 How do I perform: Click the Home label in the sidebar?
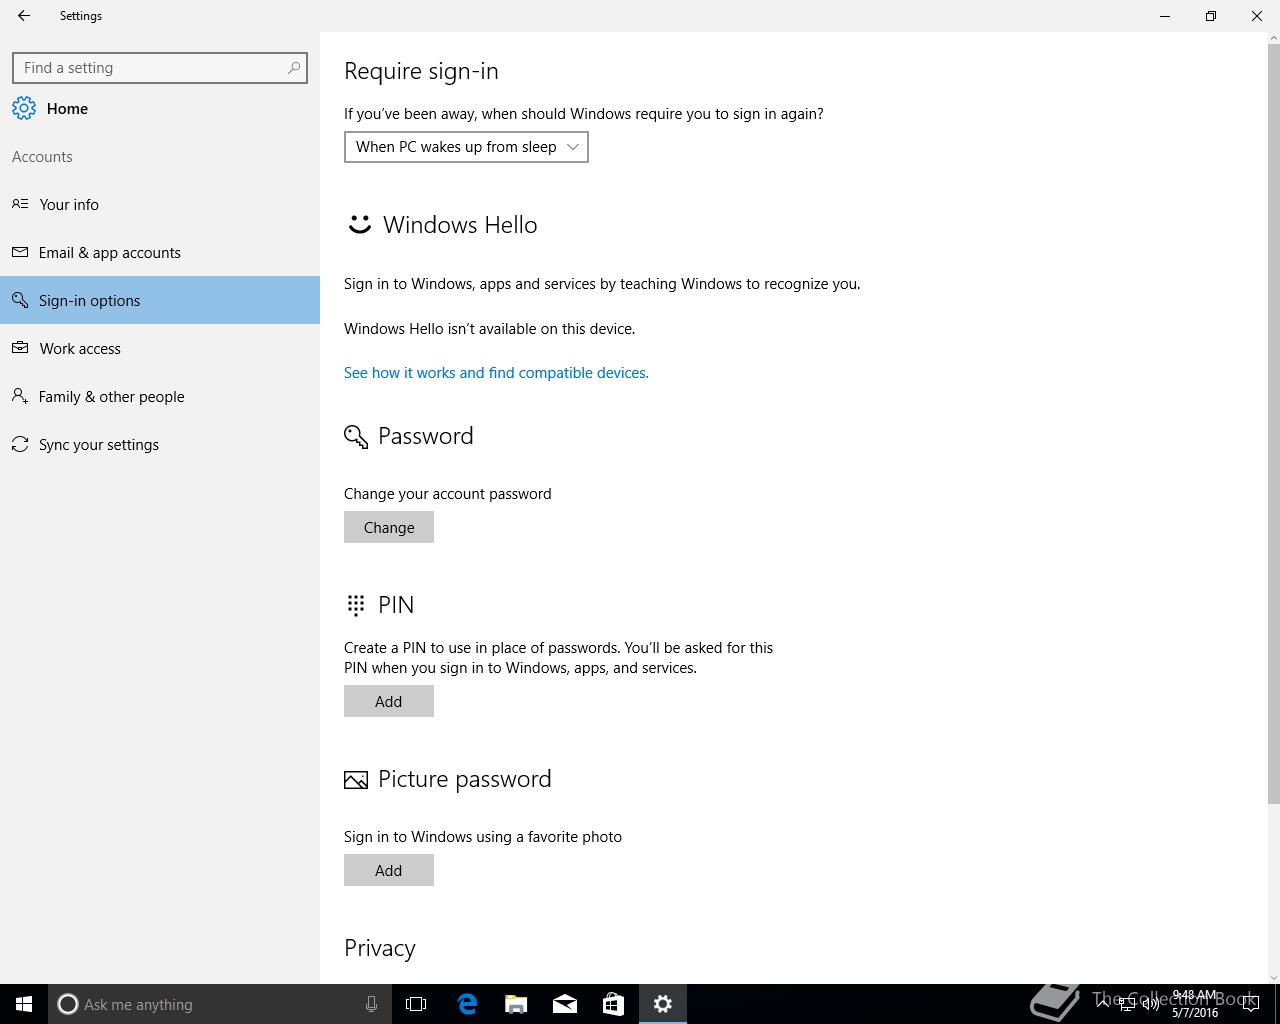click(x=67, y=109)
